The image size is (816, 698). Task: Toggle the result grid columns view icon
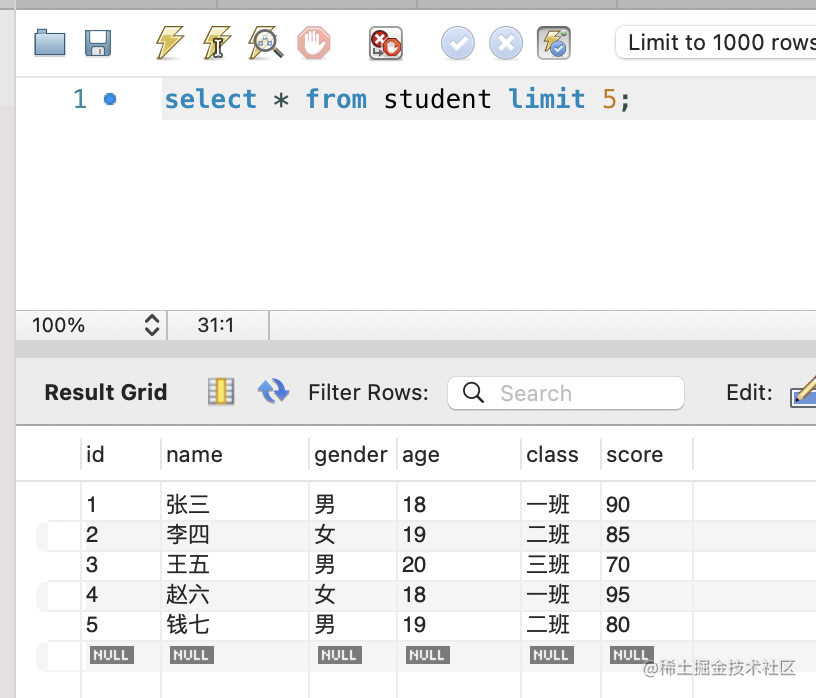coord(221,391)
